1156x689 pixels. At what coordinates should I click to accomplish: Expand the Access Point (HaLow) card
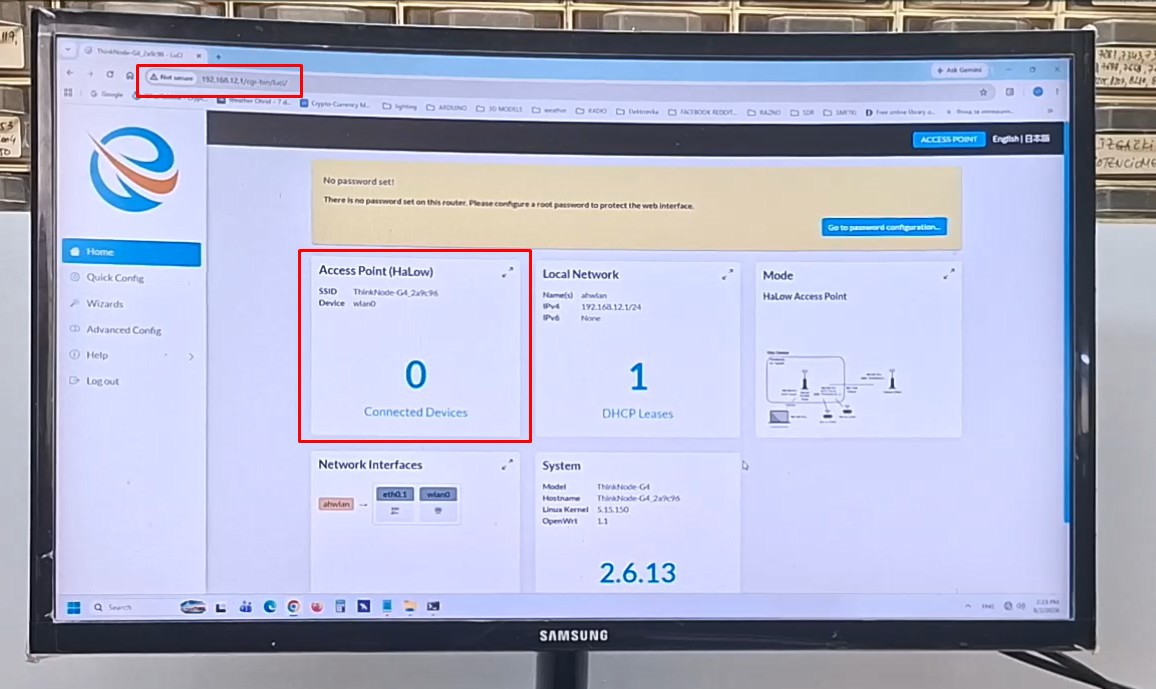click(x=507, y=273)
